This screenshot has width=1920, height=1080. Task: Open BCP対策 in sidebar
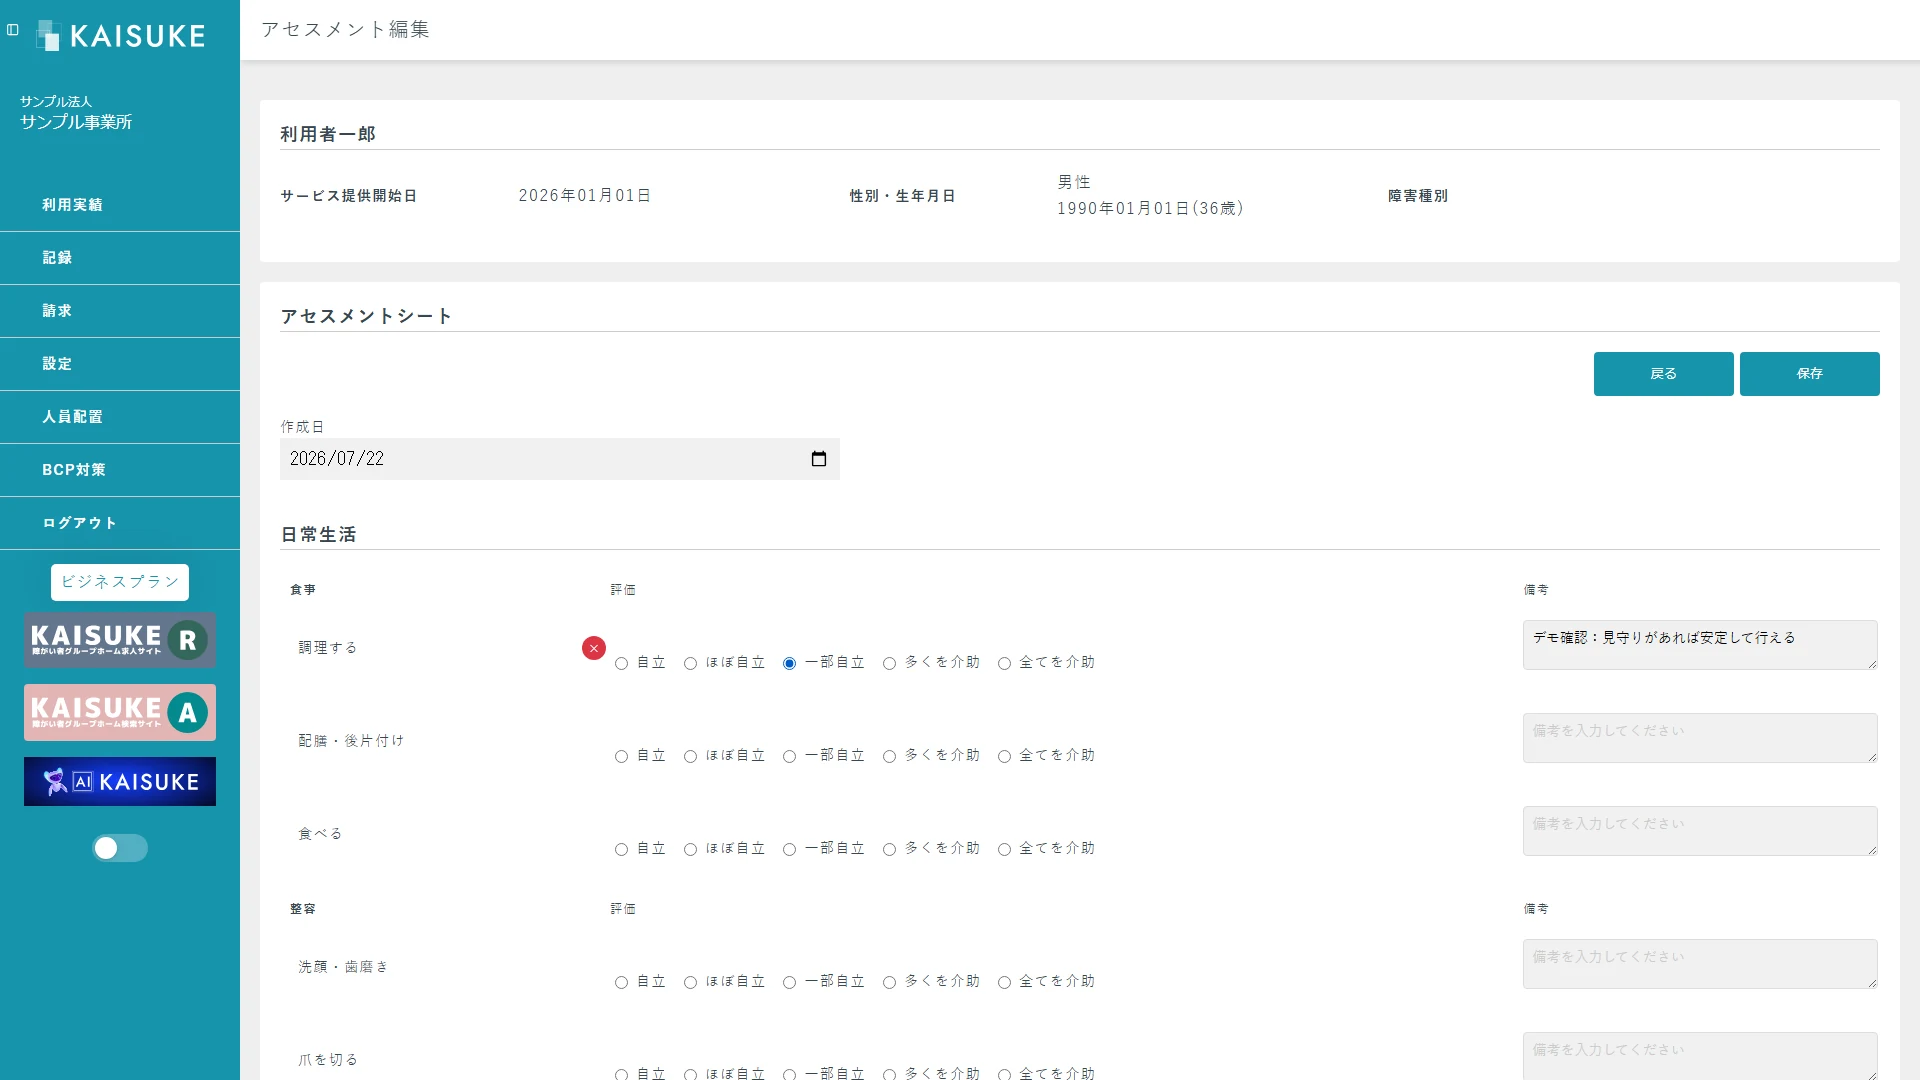pos(120,470)
